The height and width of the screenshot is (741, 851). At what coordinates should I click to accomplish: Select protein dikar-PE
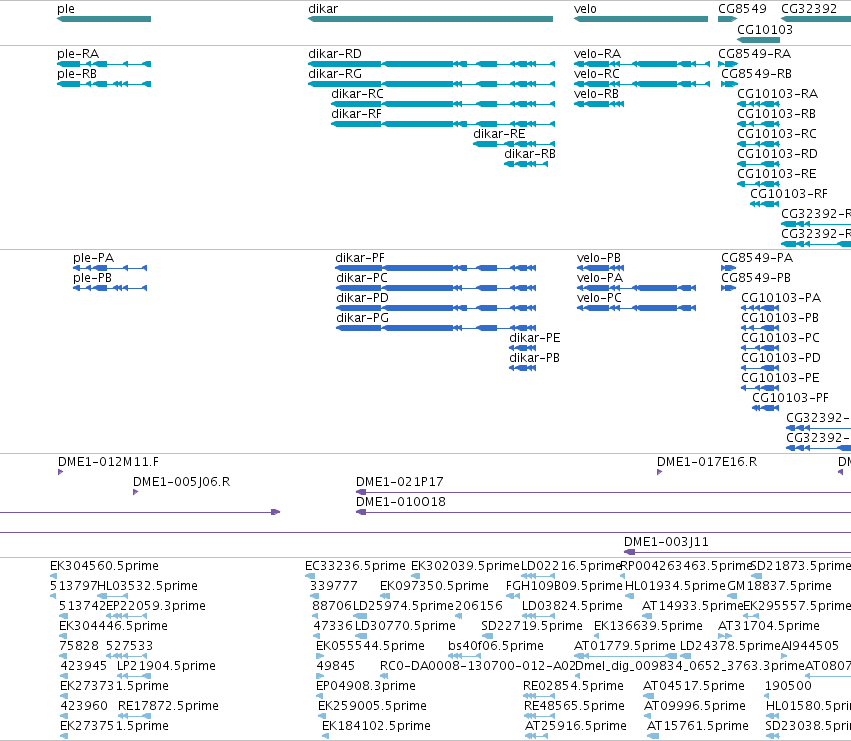[x=523, y=349]
